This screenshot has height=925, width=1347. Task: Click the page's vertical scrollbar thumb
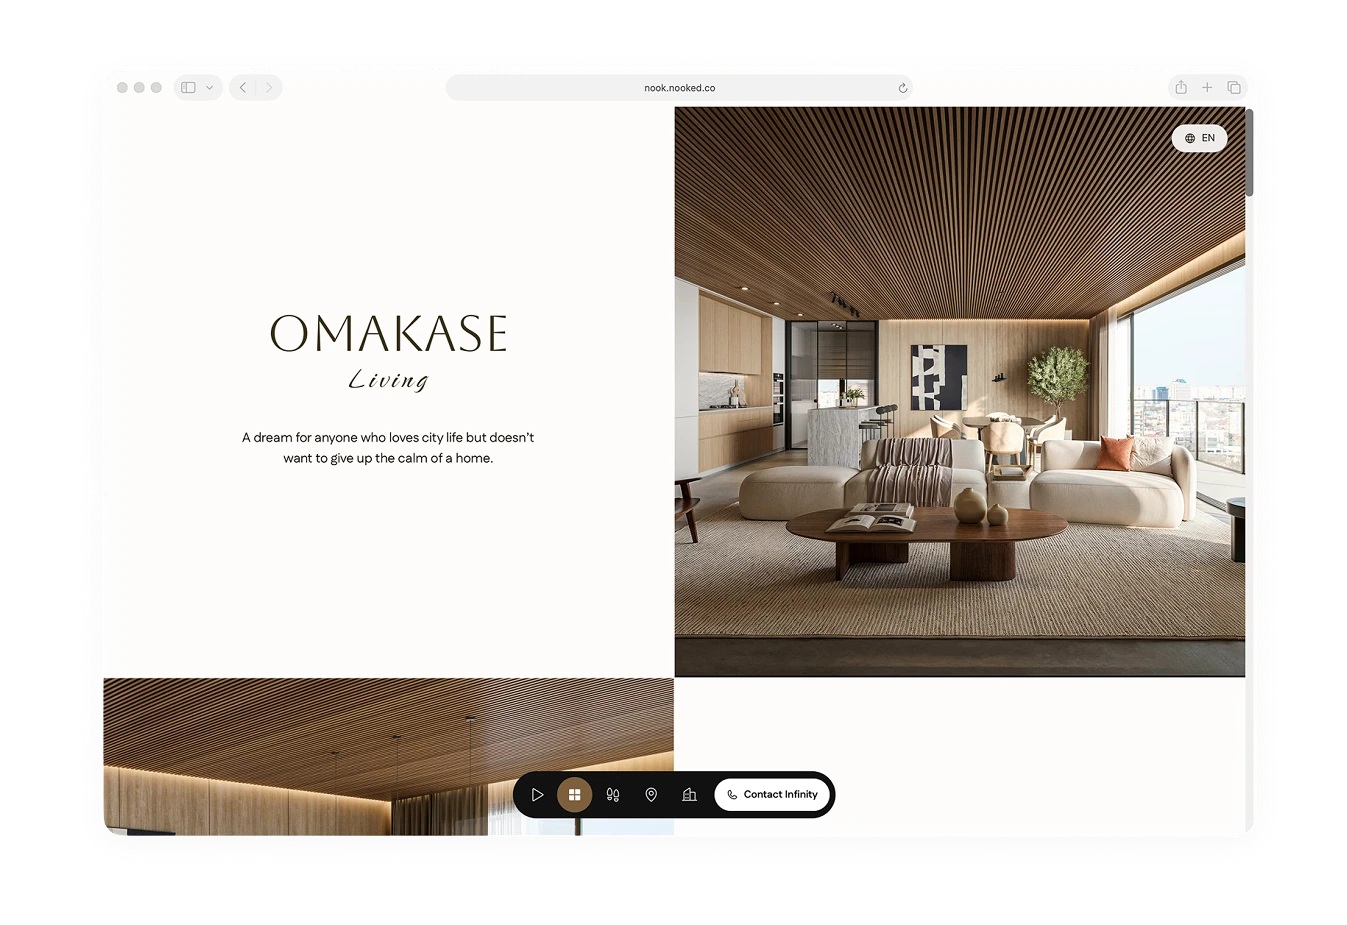click(x=1249, y=152)
